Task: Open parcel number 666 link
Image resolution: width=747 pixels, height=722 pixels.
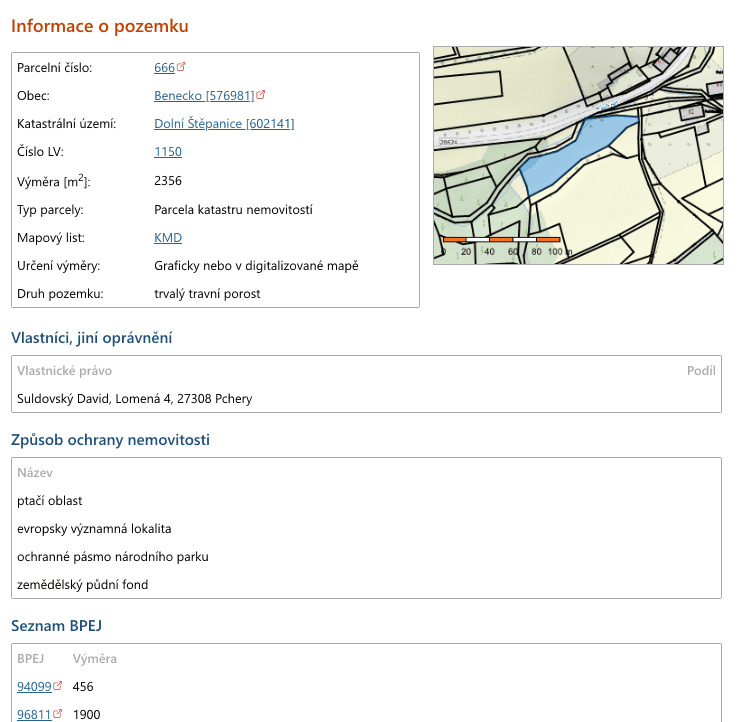Action: pyautogui.click(x=164, y=68)
